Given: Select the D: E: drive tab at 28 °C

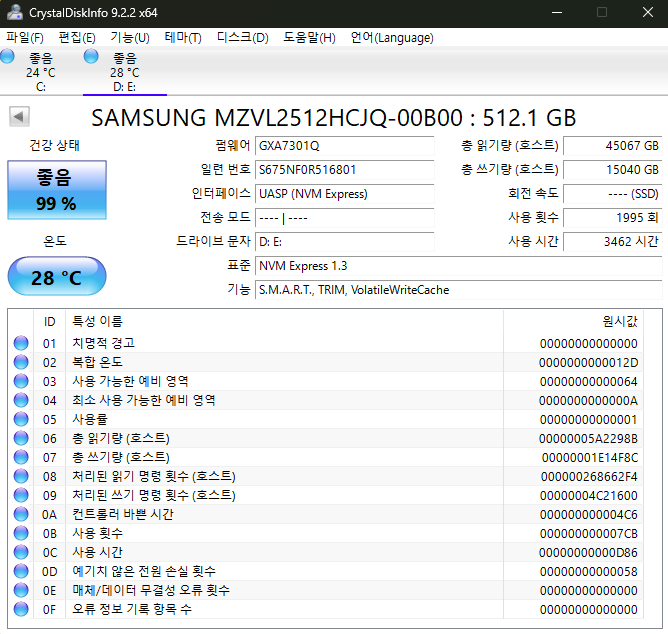Looking at the screenshot, I should pyautogui.click(x=125, y=72).
